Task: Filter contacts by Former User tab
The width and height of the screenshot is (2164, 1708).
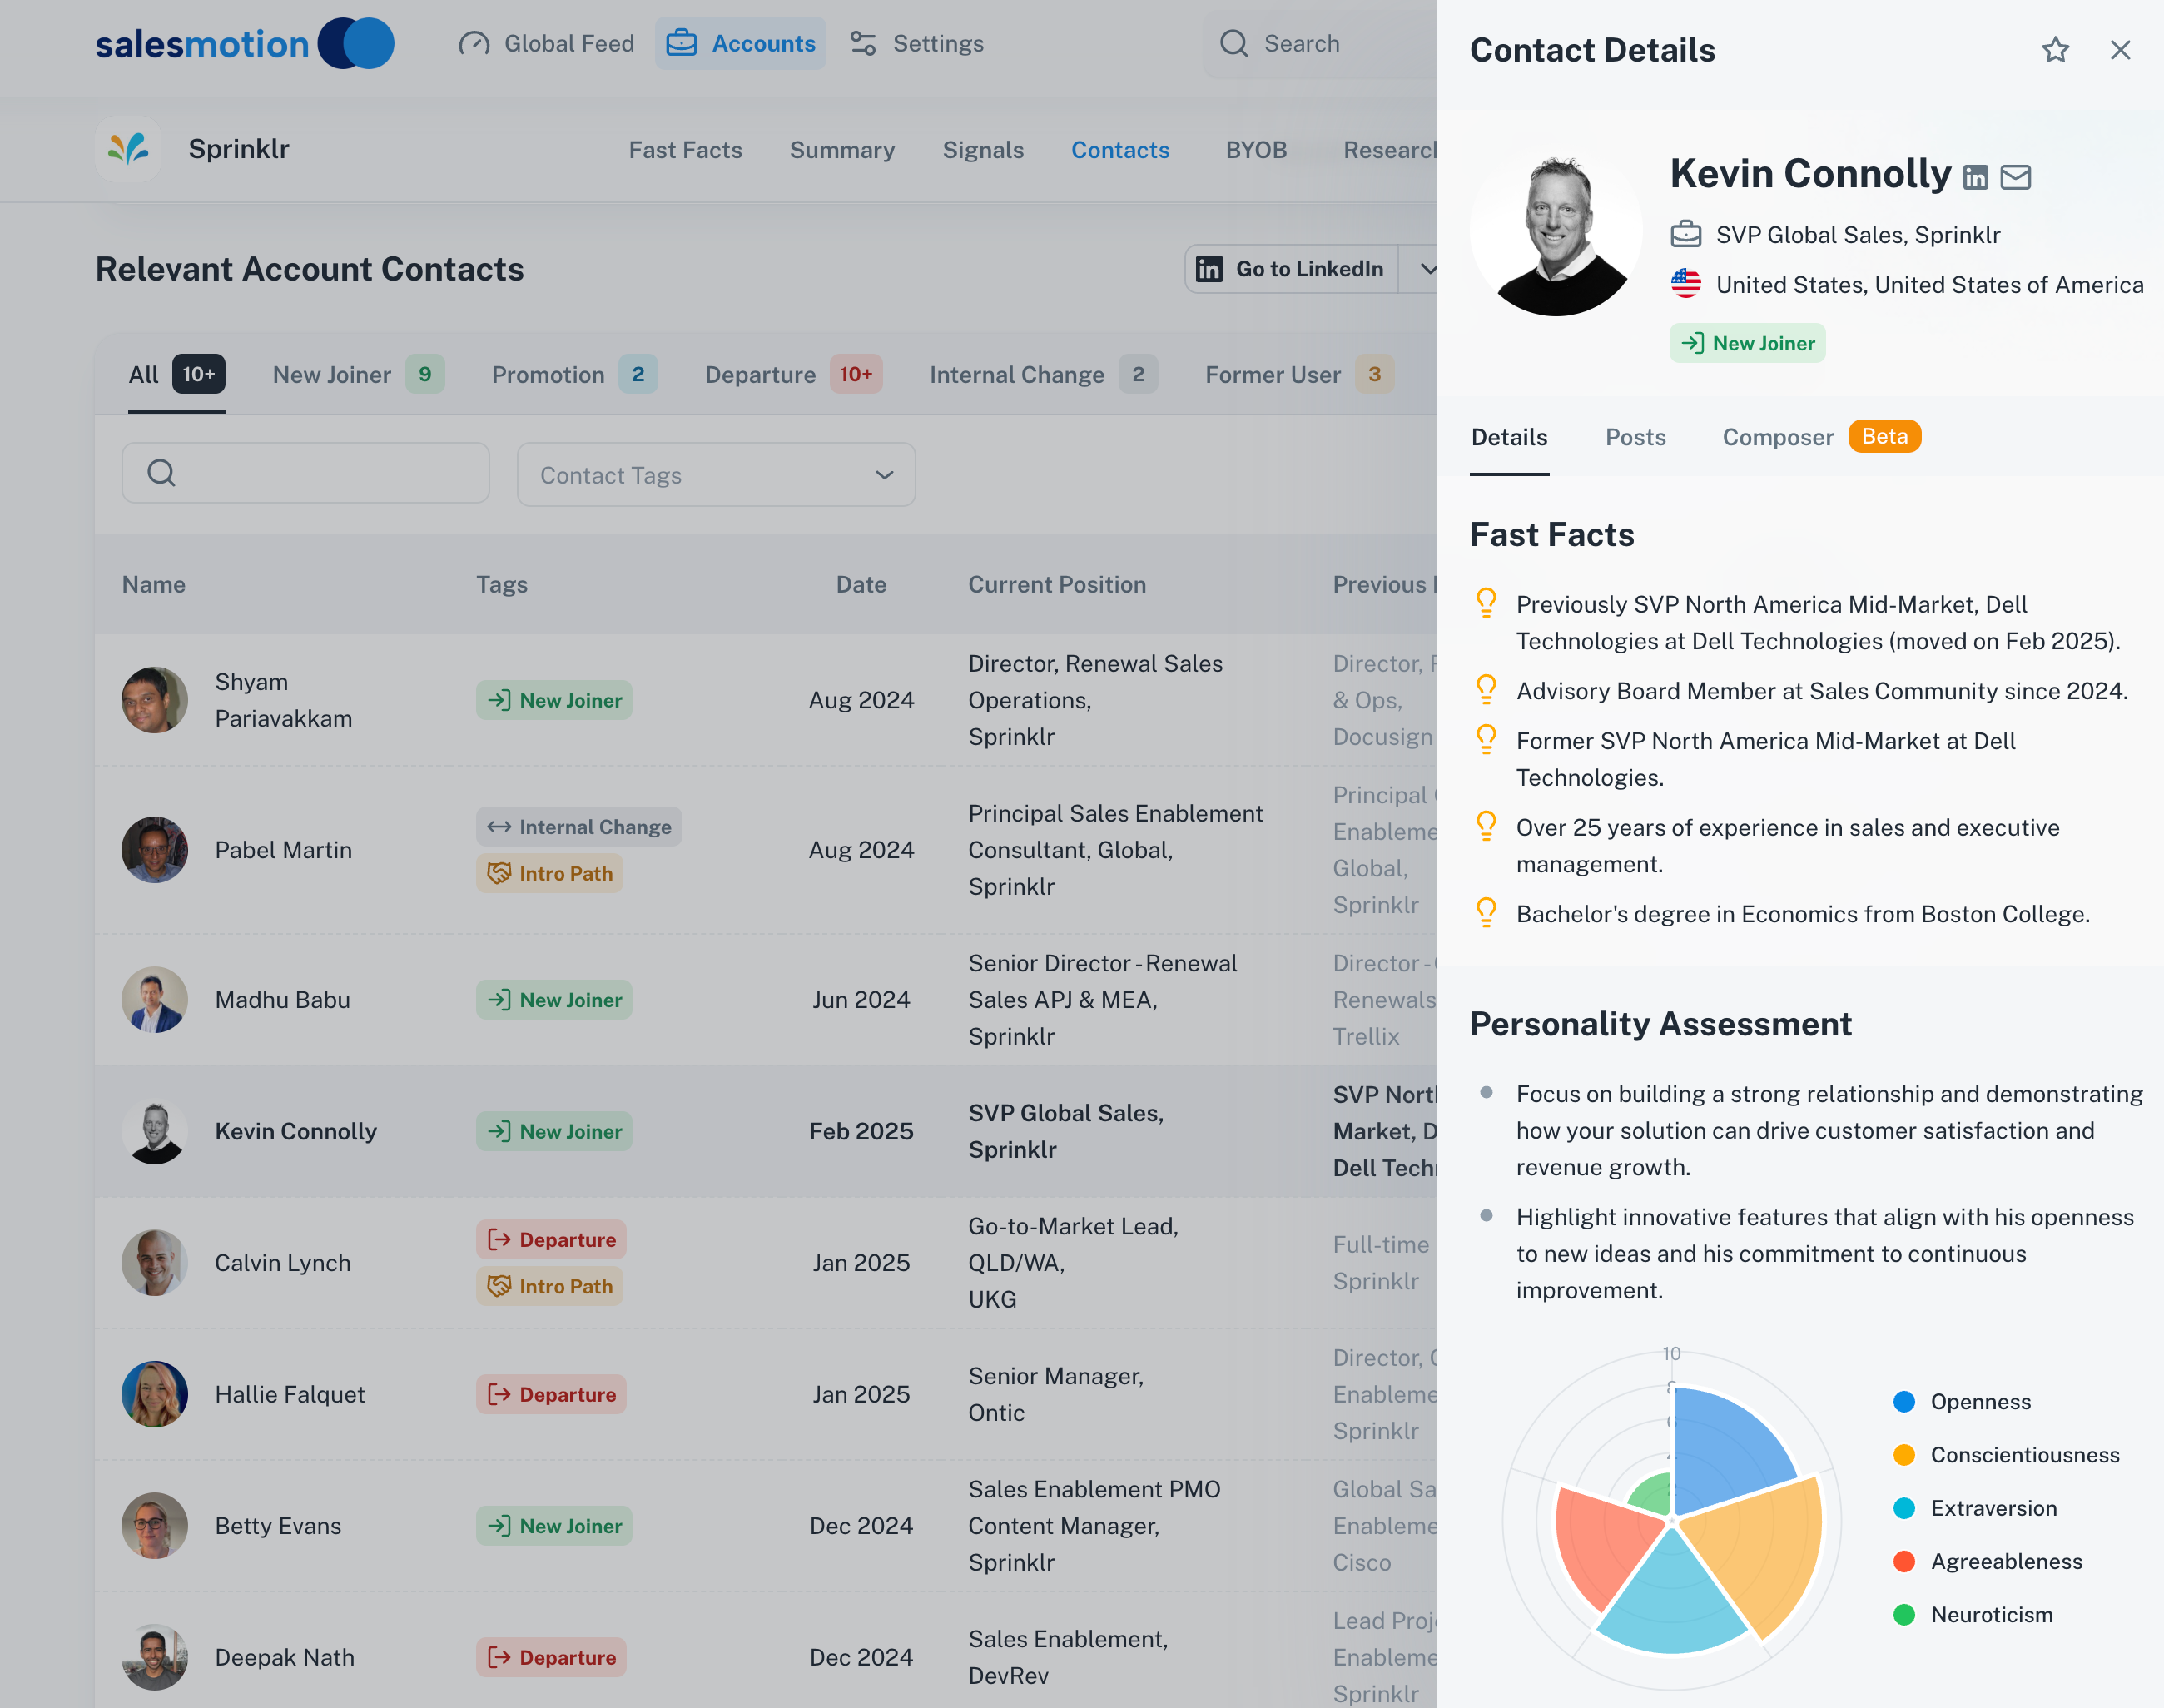Action: 1299,374
